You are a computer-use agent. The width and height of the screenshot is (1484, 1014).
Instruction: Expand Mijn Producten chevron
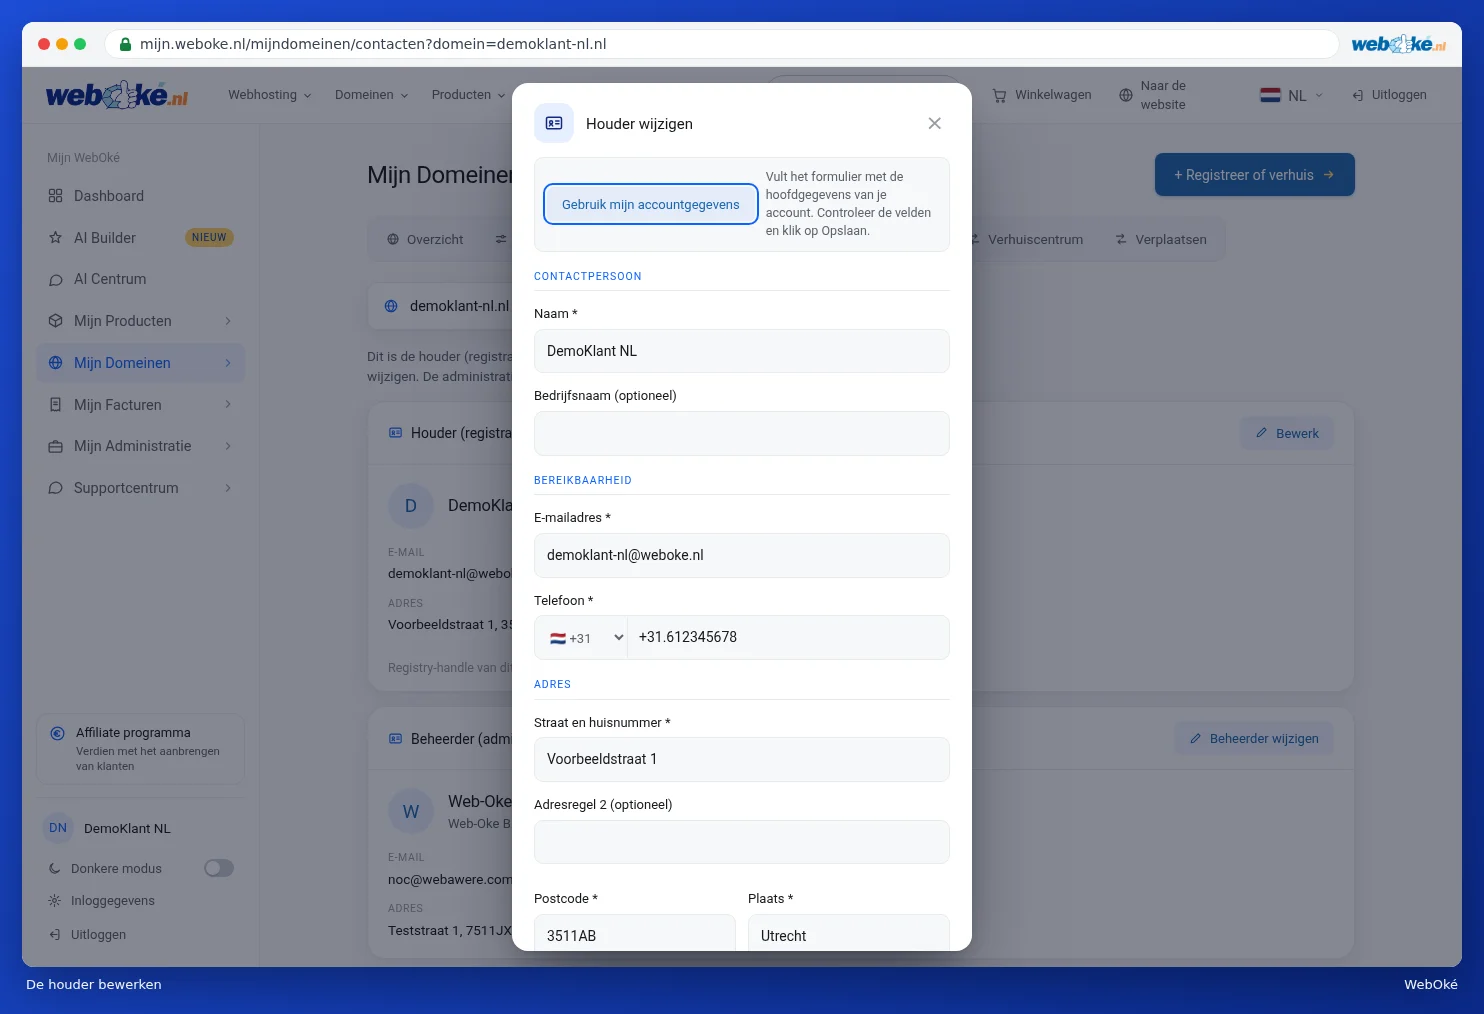(x=228, y=321)
